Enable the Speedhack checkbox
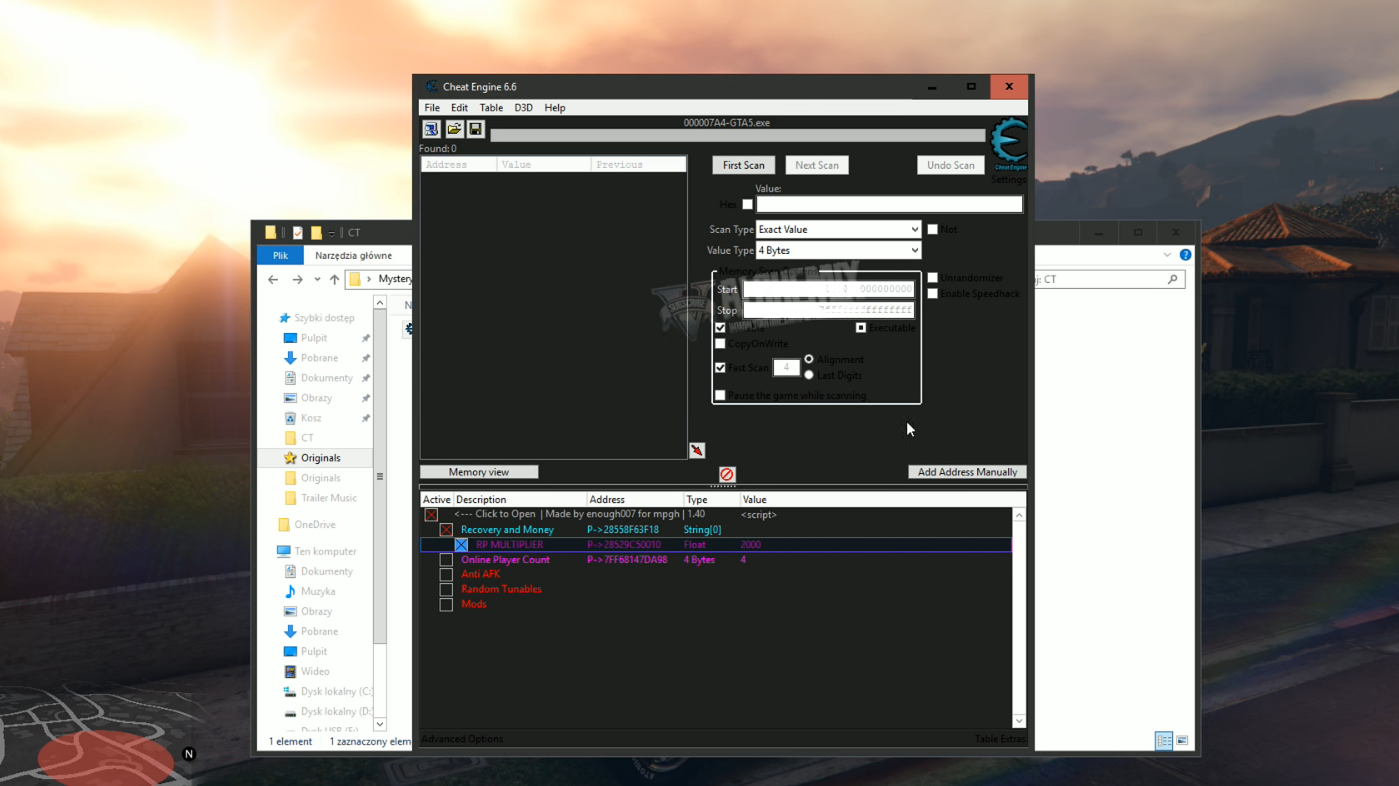The height and width of the screenshot is (786, 1399). point(933,294)
